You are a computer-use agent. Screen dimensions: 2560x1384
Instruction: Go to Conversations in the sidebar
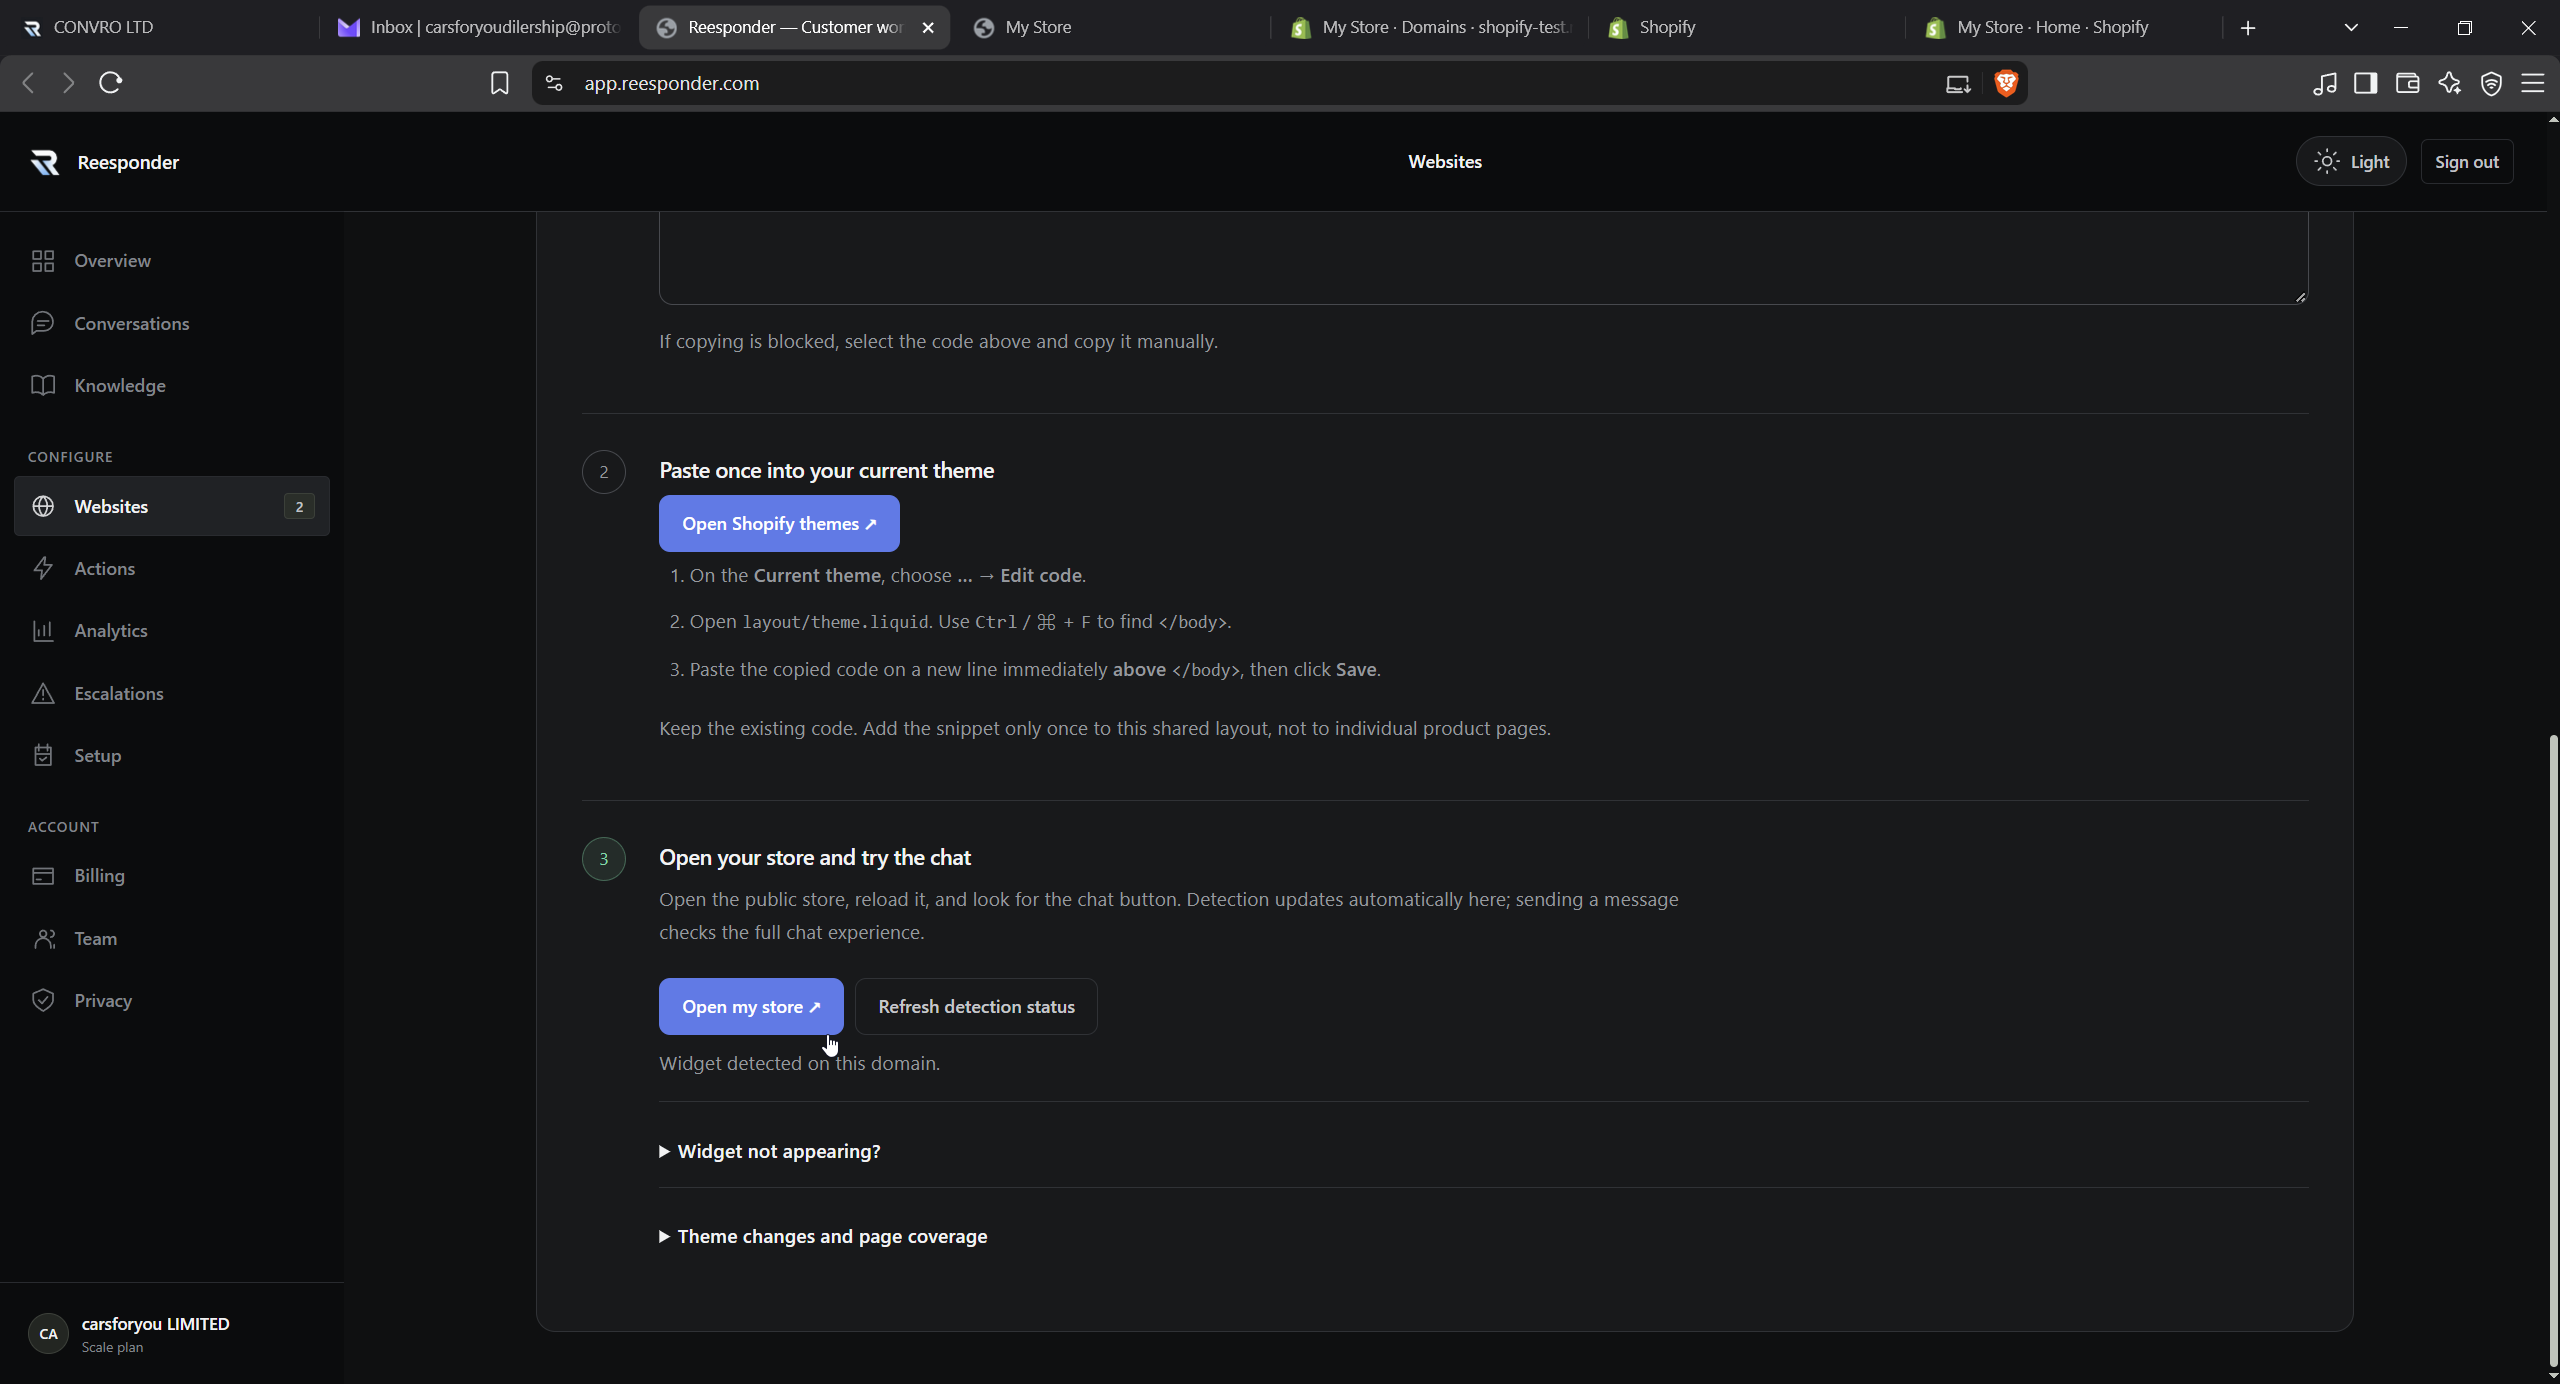(172, 323)
